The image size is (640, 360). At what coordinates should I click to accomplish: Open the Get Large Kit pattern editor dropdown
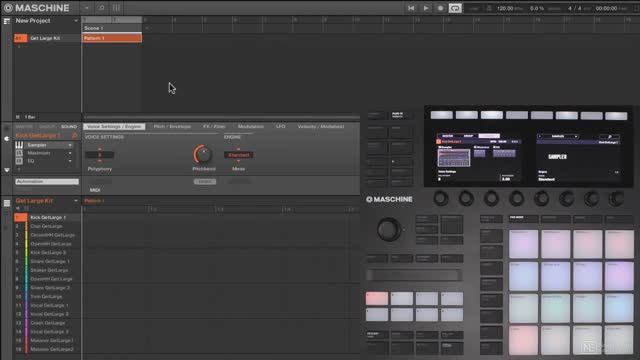pyautogui.click(x=76, y=201)
